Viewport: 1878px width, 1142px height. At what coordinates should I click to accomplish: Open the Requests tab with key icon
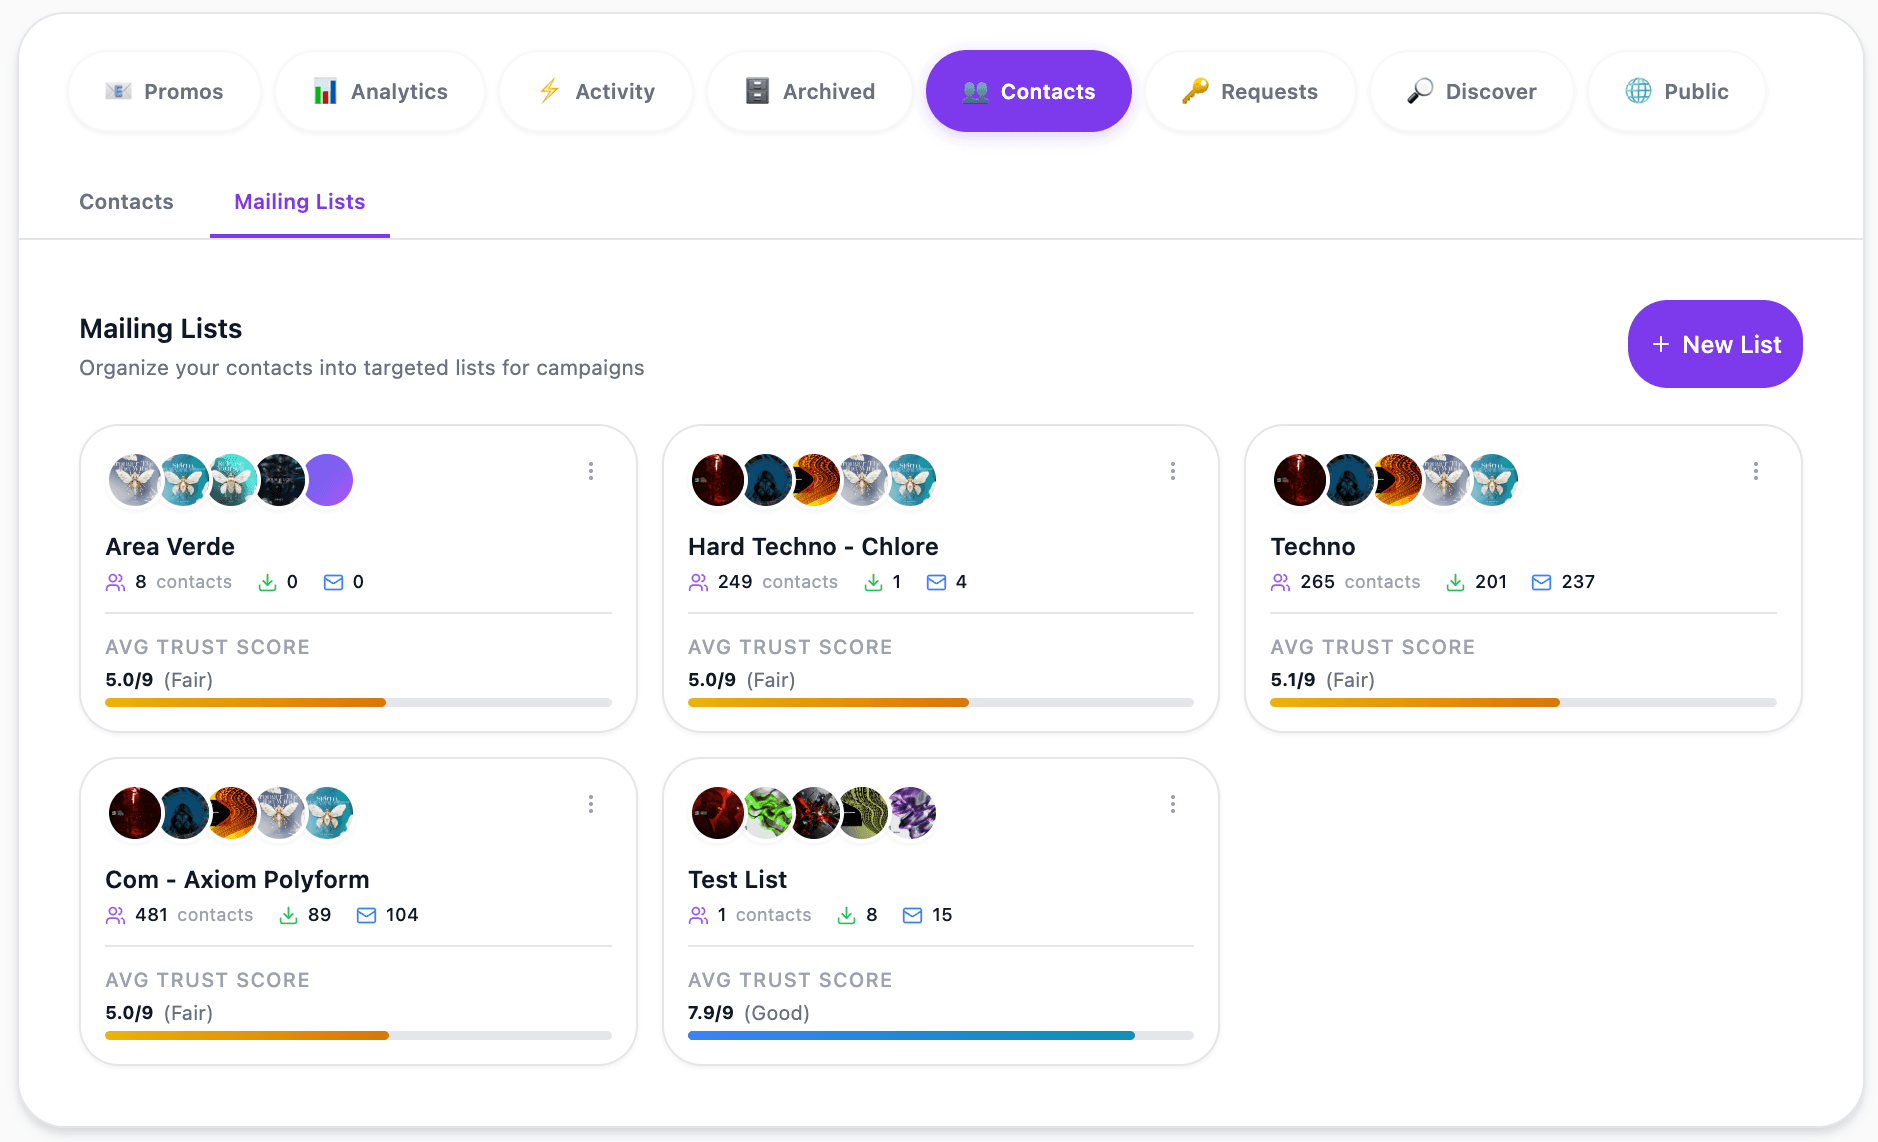pyautogui.click(x=1250, y=92)
